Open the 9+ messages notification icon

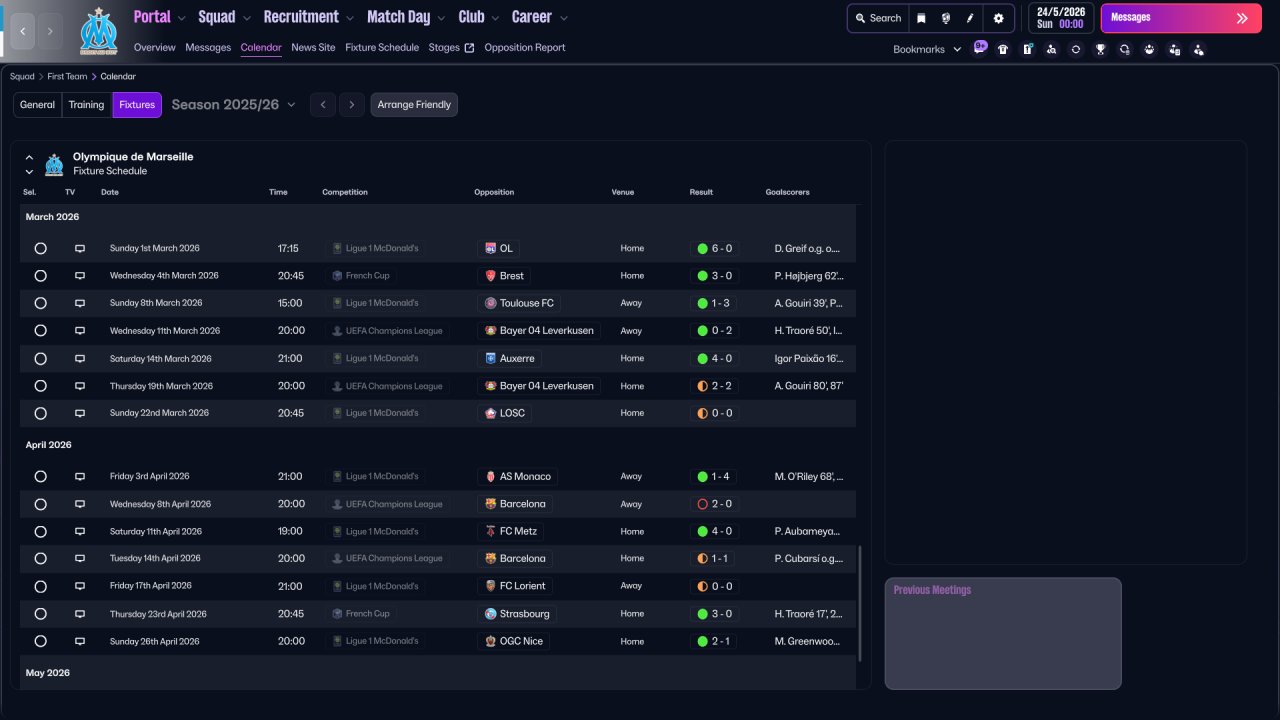(x=980, y=47)
